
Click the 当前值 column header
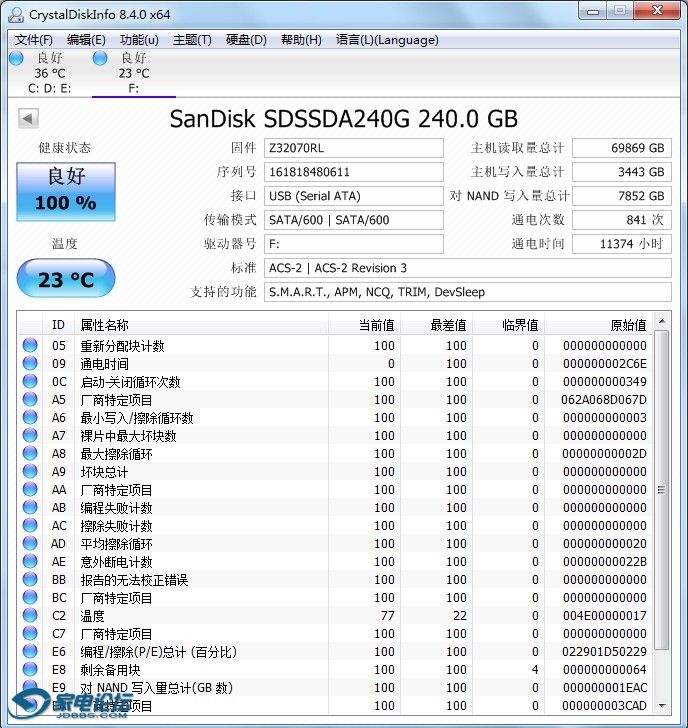click(364, 325)
